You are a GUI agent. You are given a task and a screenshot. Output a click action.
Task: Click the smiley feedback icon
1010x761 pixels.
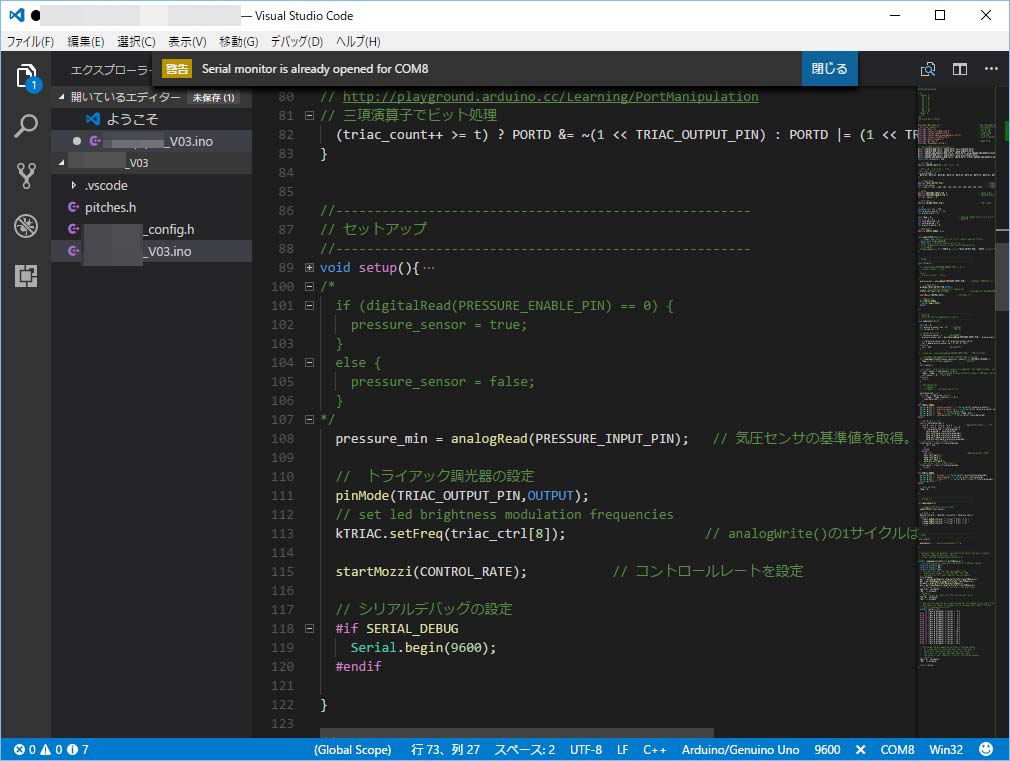click(x=986, y=749)
